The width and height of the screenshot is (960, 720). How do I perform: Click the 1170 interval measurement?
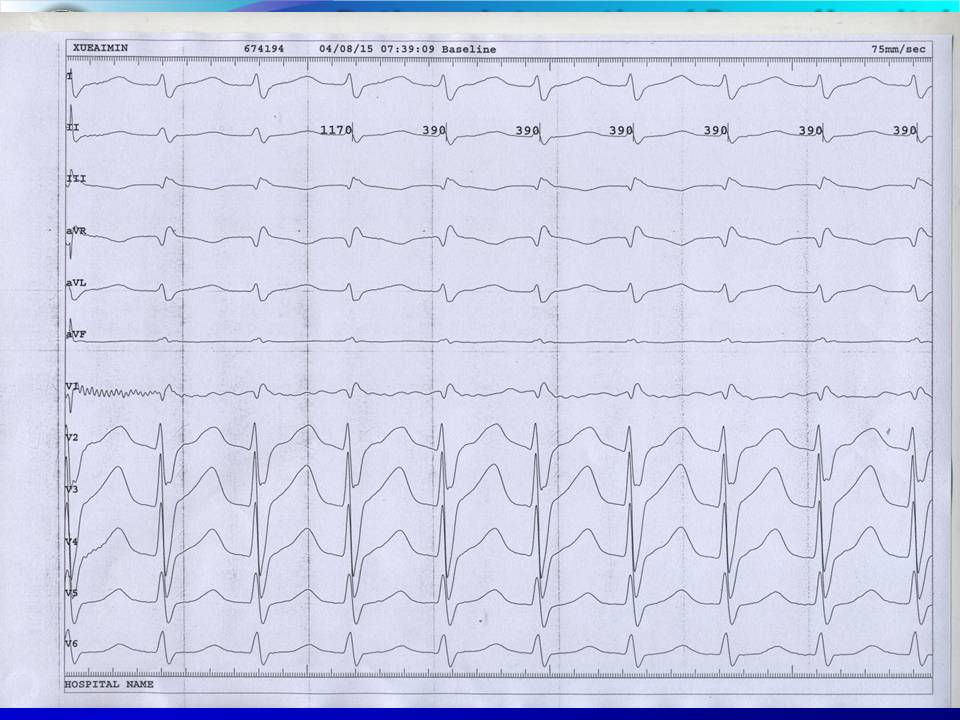[336, 130]
